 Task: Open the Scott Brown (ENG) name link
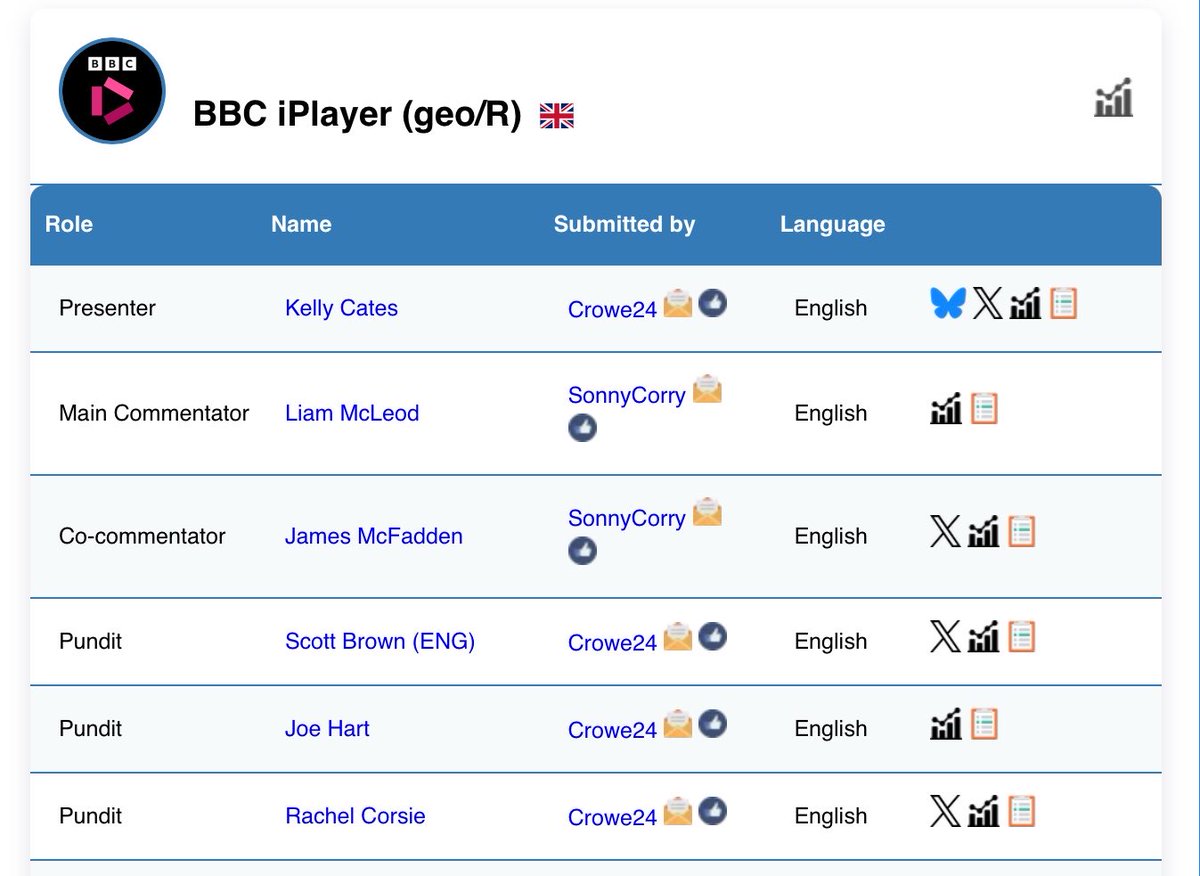(380, 641)
